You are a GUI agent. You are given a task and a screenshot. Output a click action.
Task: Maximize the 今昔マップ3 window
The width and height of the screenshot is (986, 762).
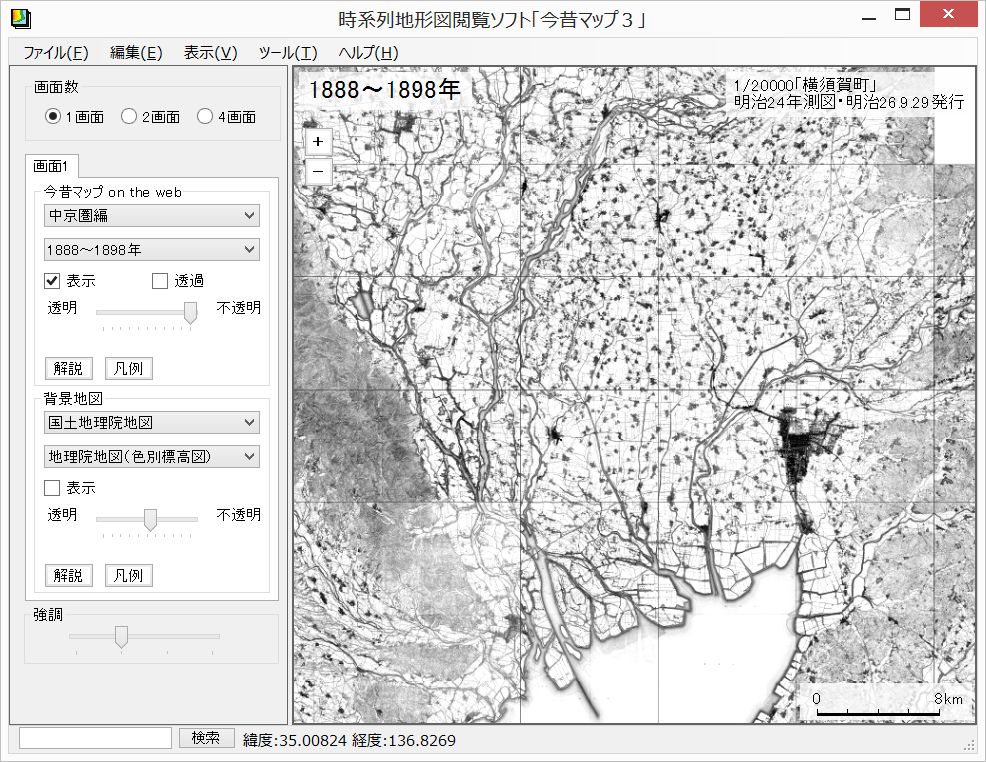point(902,14)
